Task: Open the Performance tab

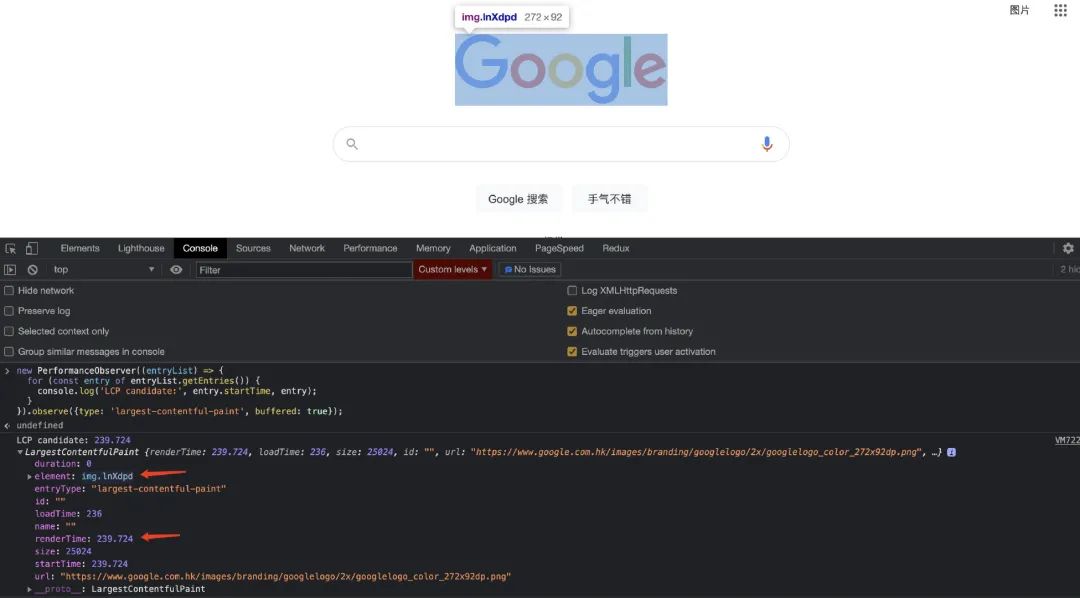Action: pyautogui.click(x=371, y=248)
